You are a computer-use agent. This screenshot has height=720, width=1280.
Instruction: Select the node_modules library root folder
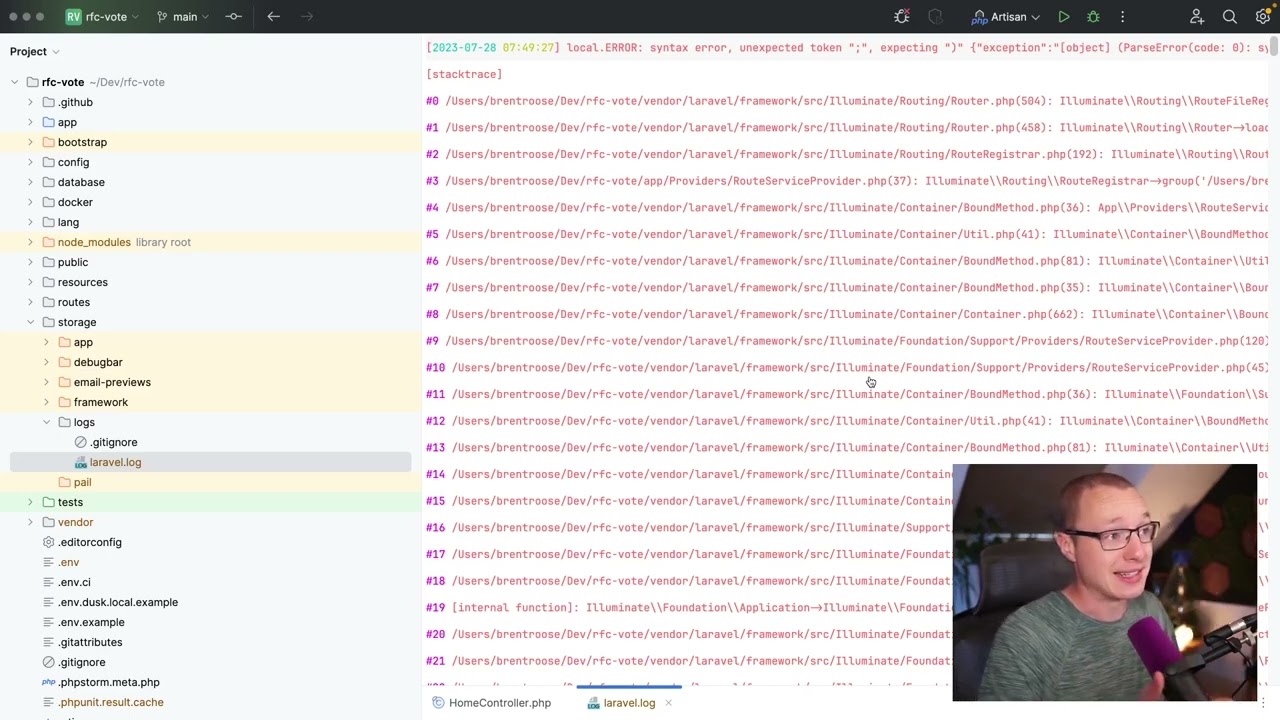coord(94,242)
